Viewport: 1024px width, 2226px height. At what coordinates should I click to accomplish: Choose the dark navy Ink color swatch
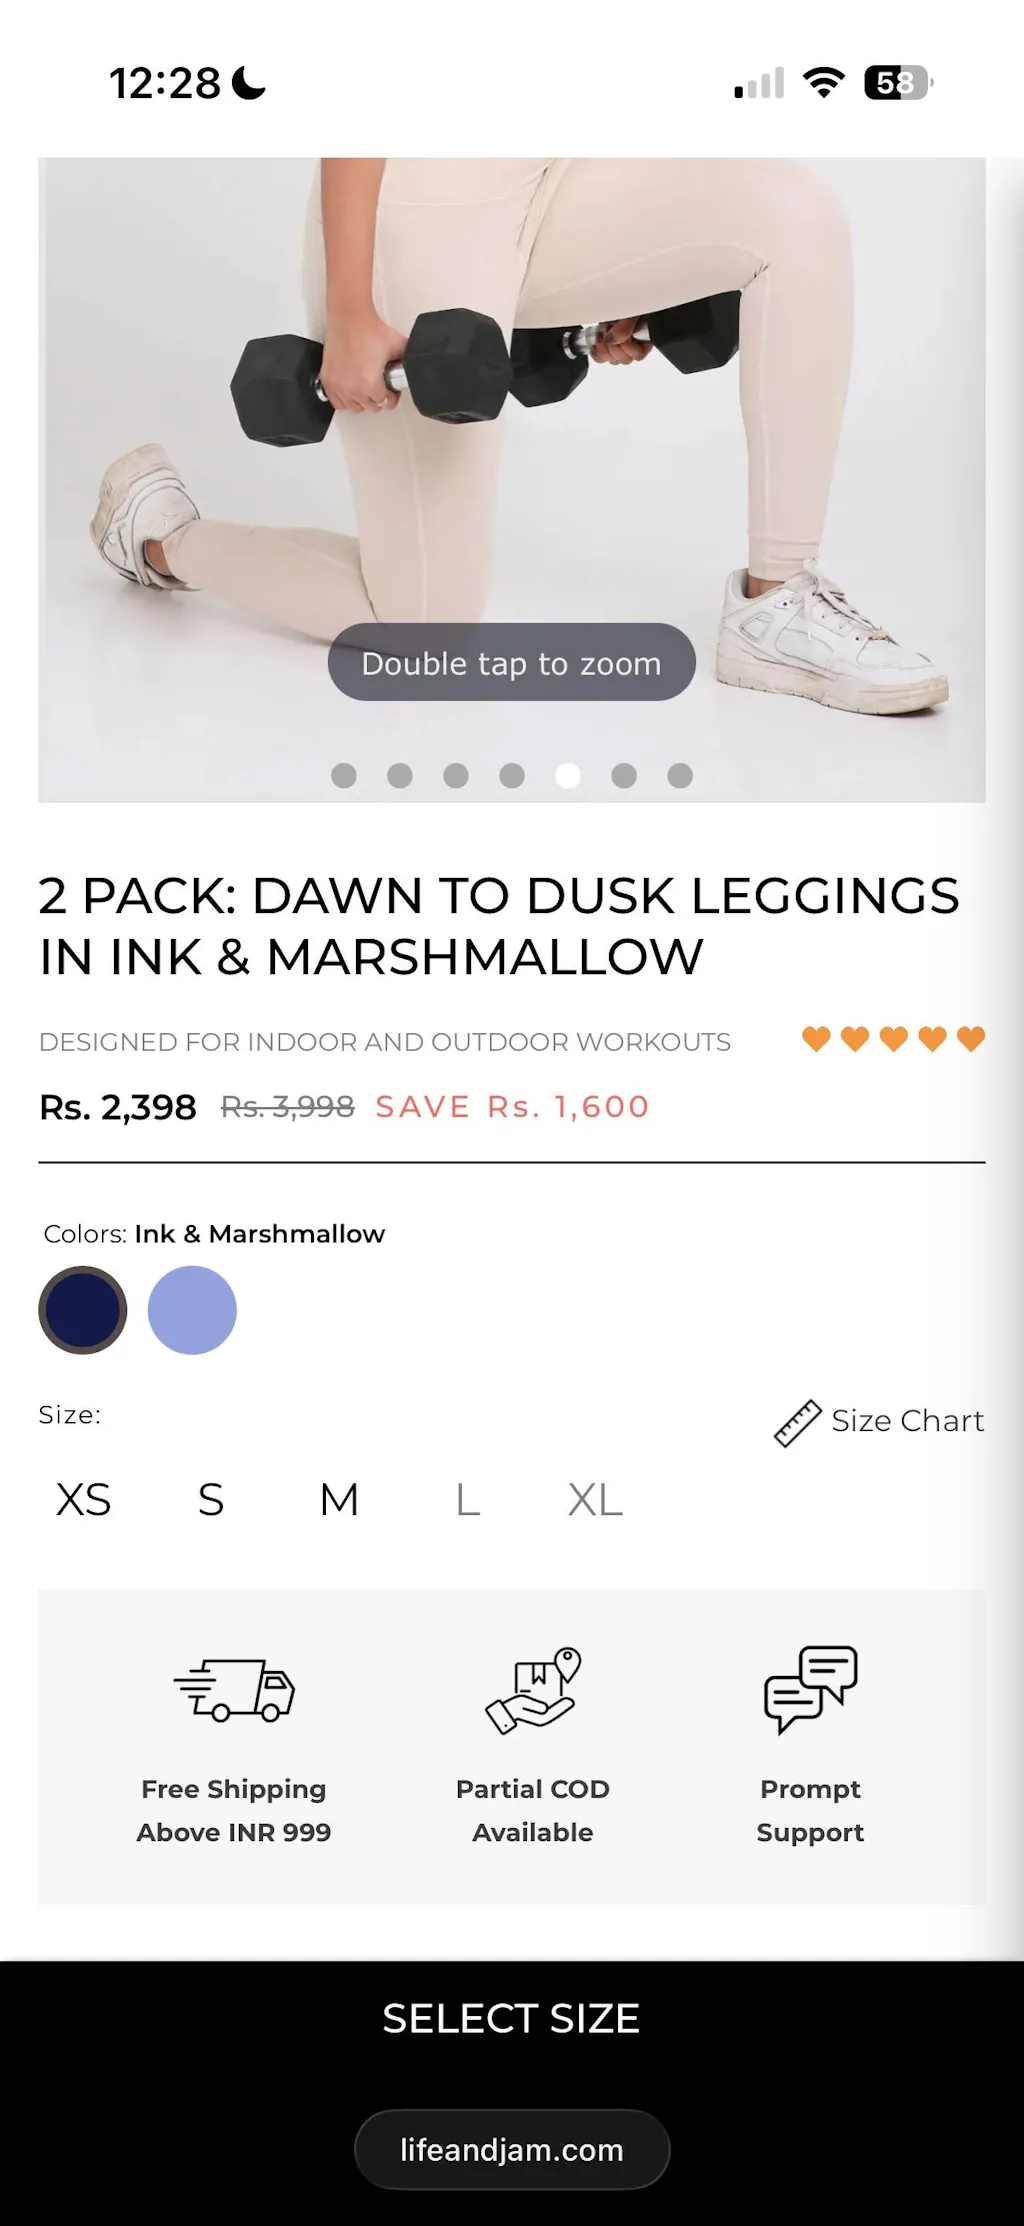[83, 1310]
